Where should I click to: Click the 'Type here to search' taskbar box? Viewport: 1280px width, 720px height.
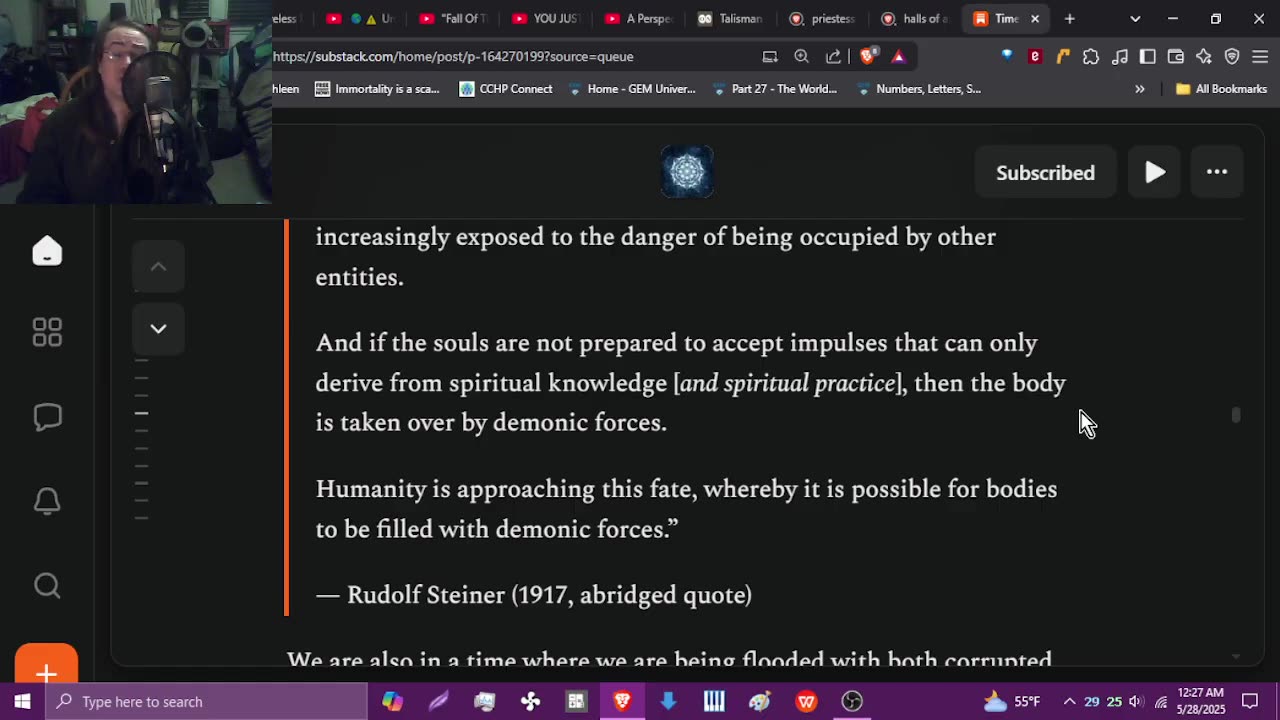pos(207,701)
